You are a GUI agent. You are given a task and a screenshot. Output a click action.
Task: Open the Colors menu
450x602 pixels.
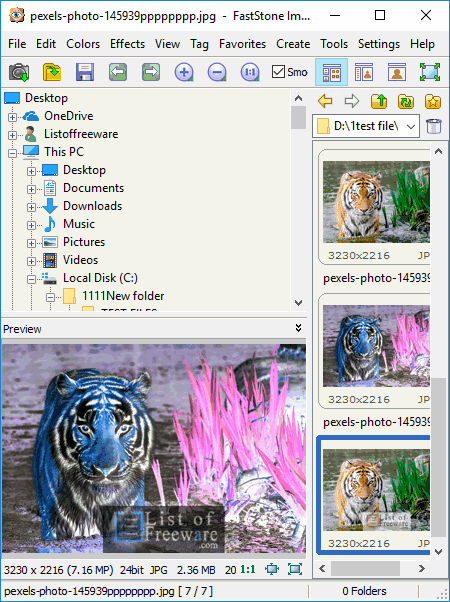(x=83, y=44)
